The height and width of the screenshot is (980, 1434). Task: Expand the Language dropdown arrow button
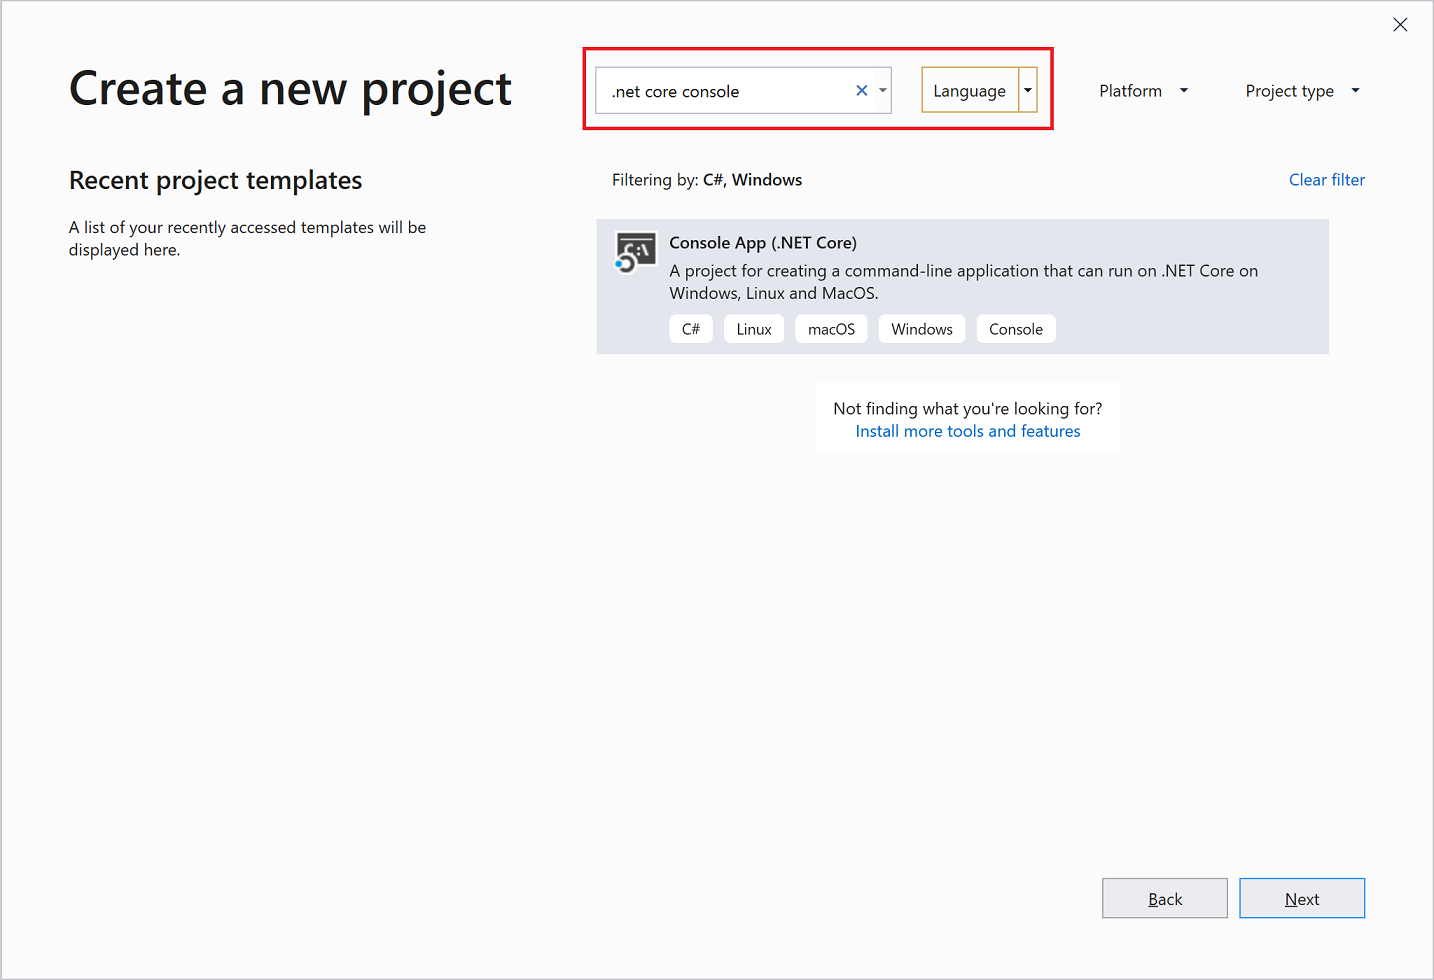tap(1027, 90)
